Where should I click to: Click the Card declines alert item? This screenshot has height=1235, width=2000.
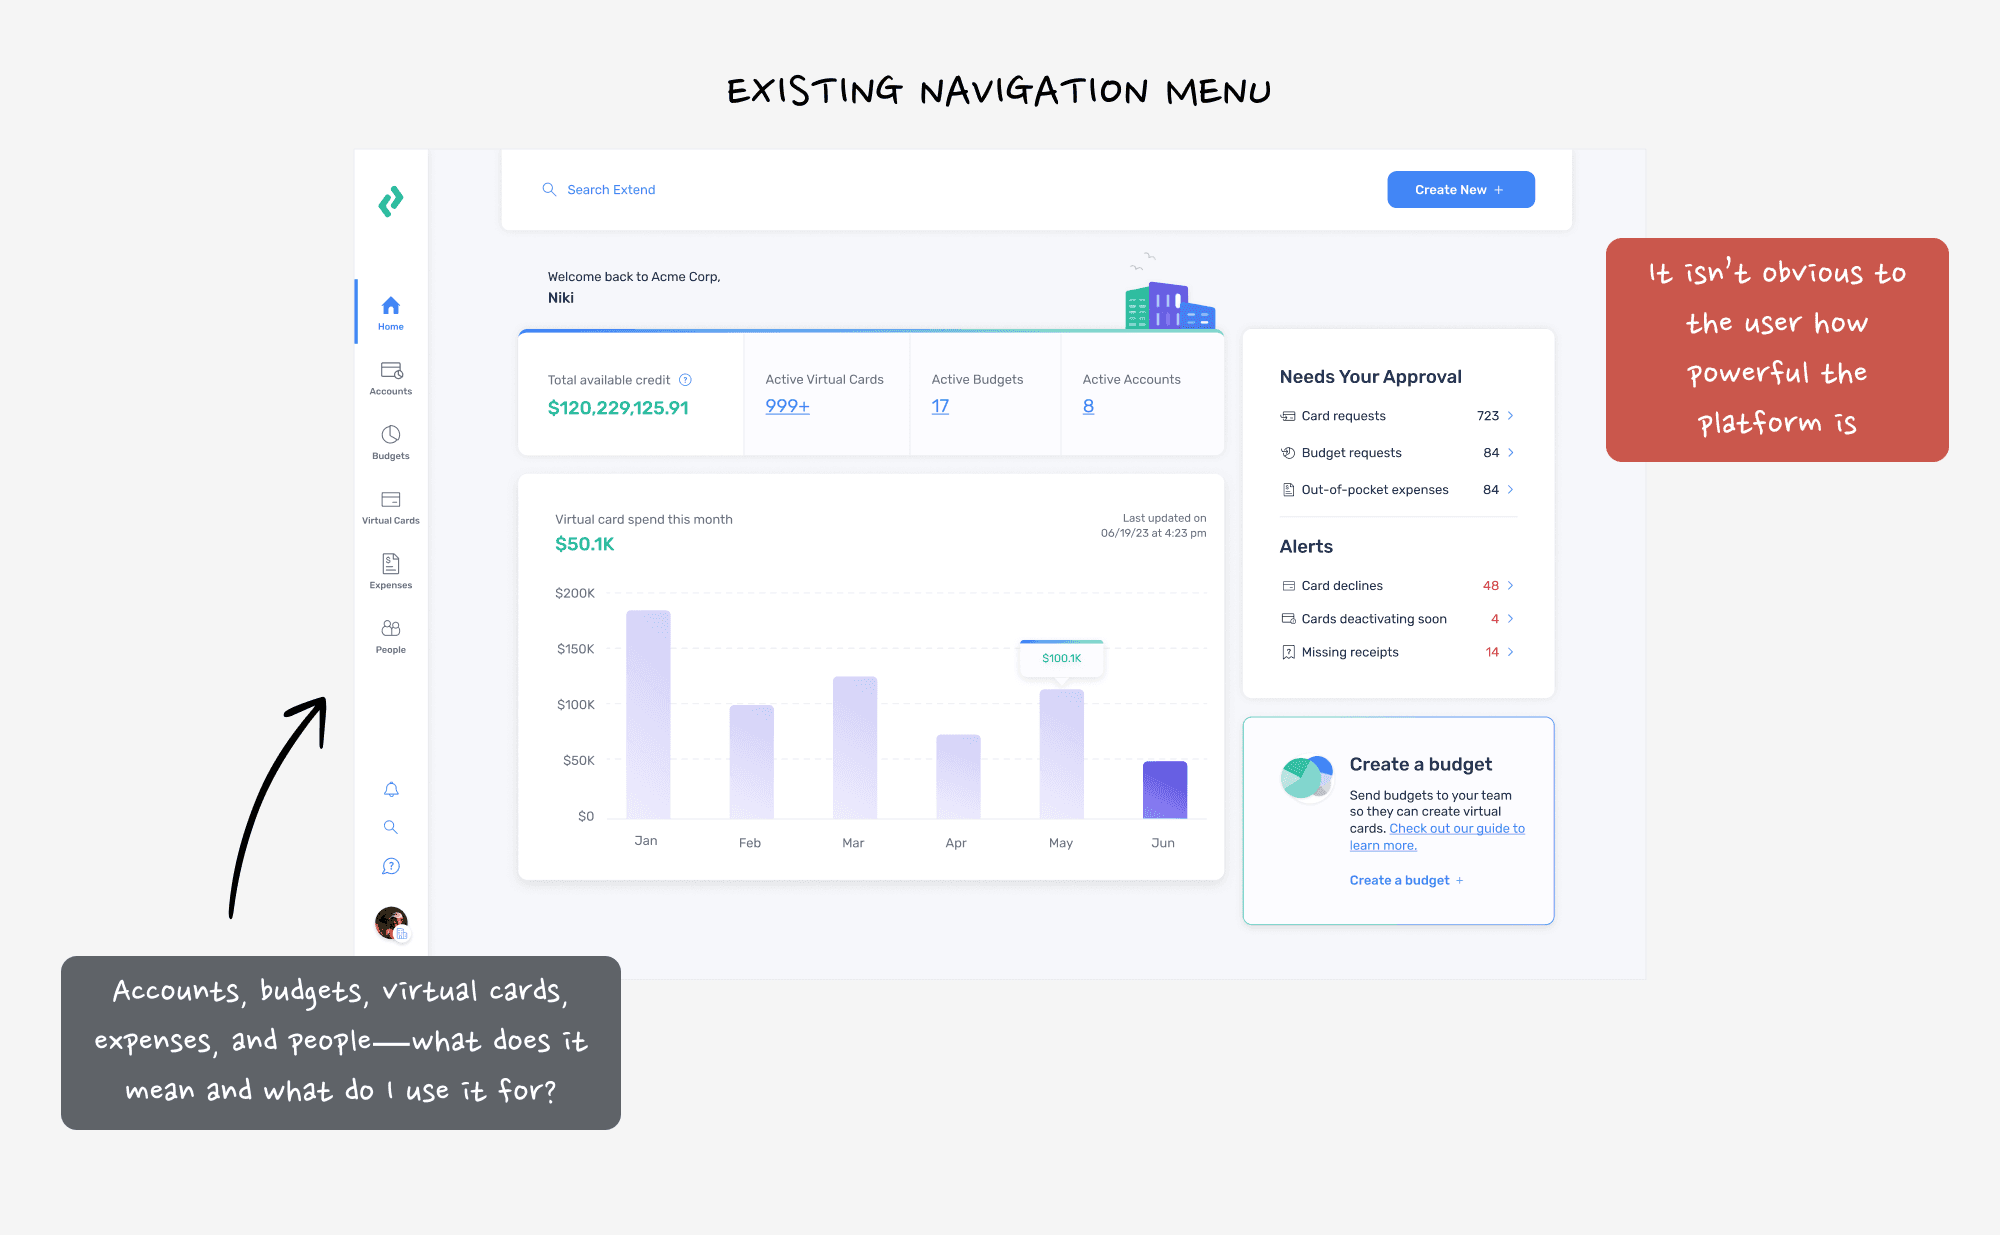(x=1342, y=586)
